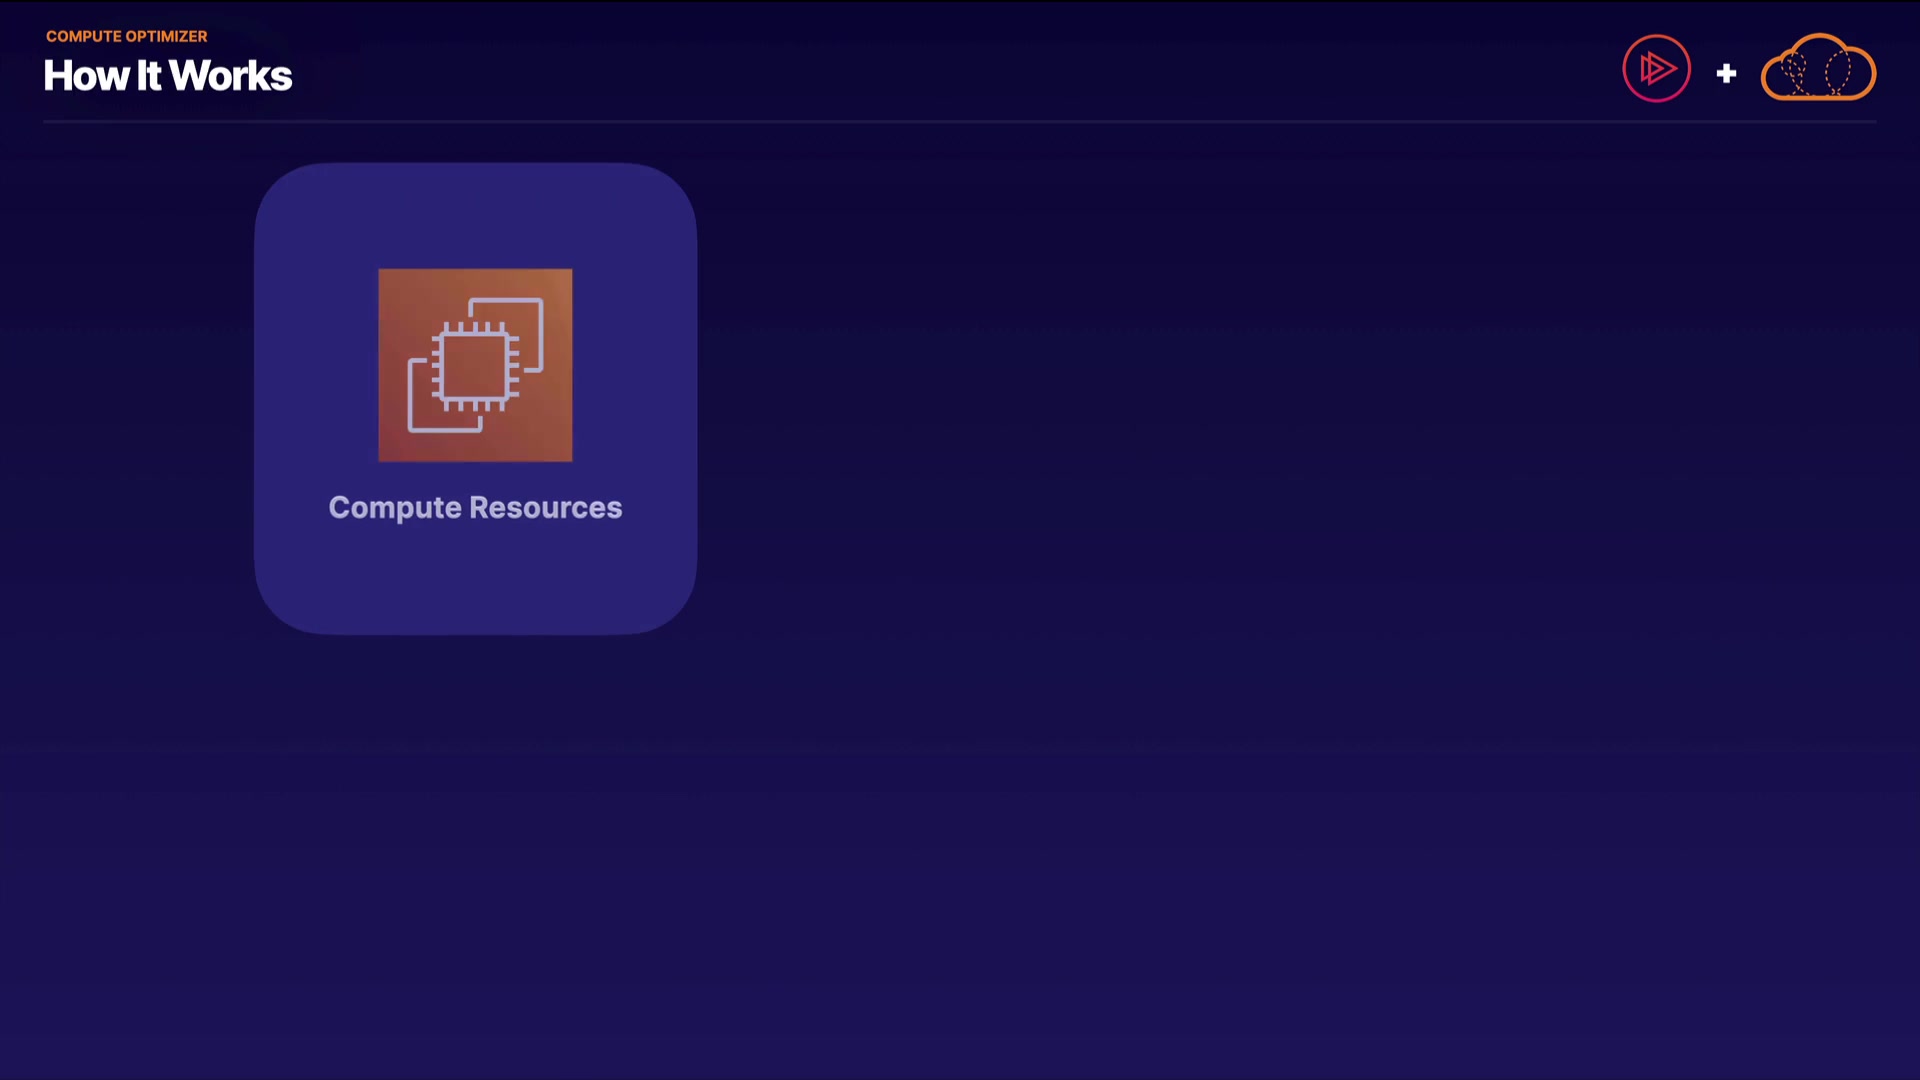1920x1080 pixels.
Task: Click the How It Works title
Action: point(168,76)
